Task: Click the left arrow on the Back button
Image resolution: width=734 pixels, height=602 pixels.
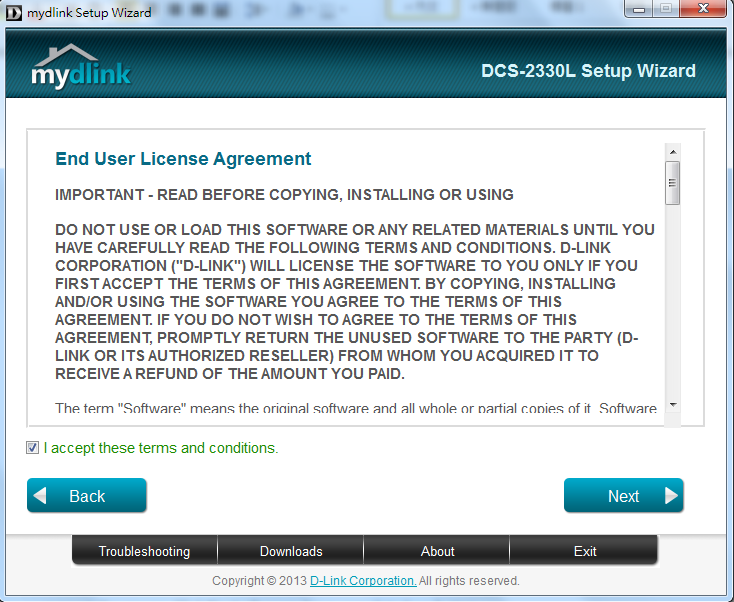Action: click(x=40, y=496)
